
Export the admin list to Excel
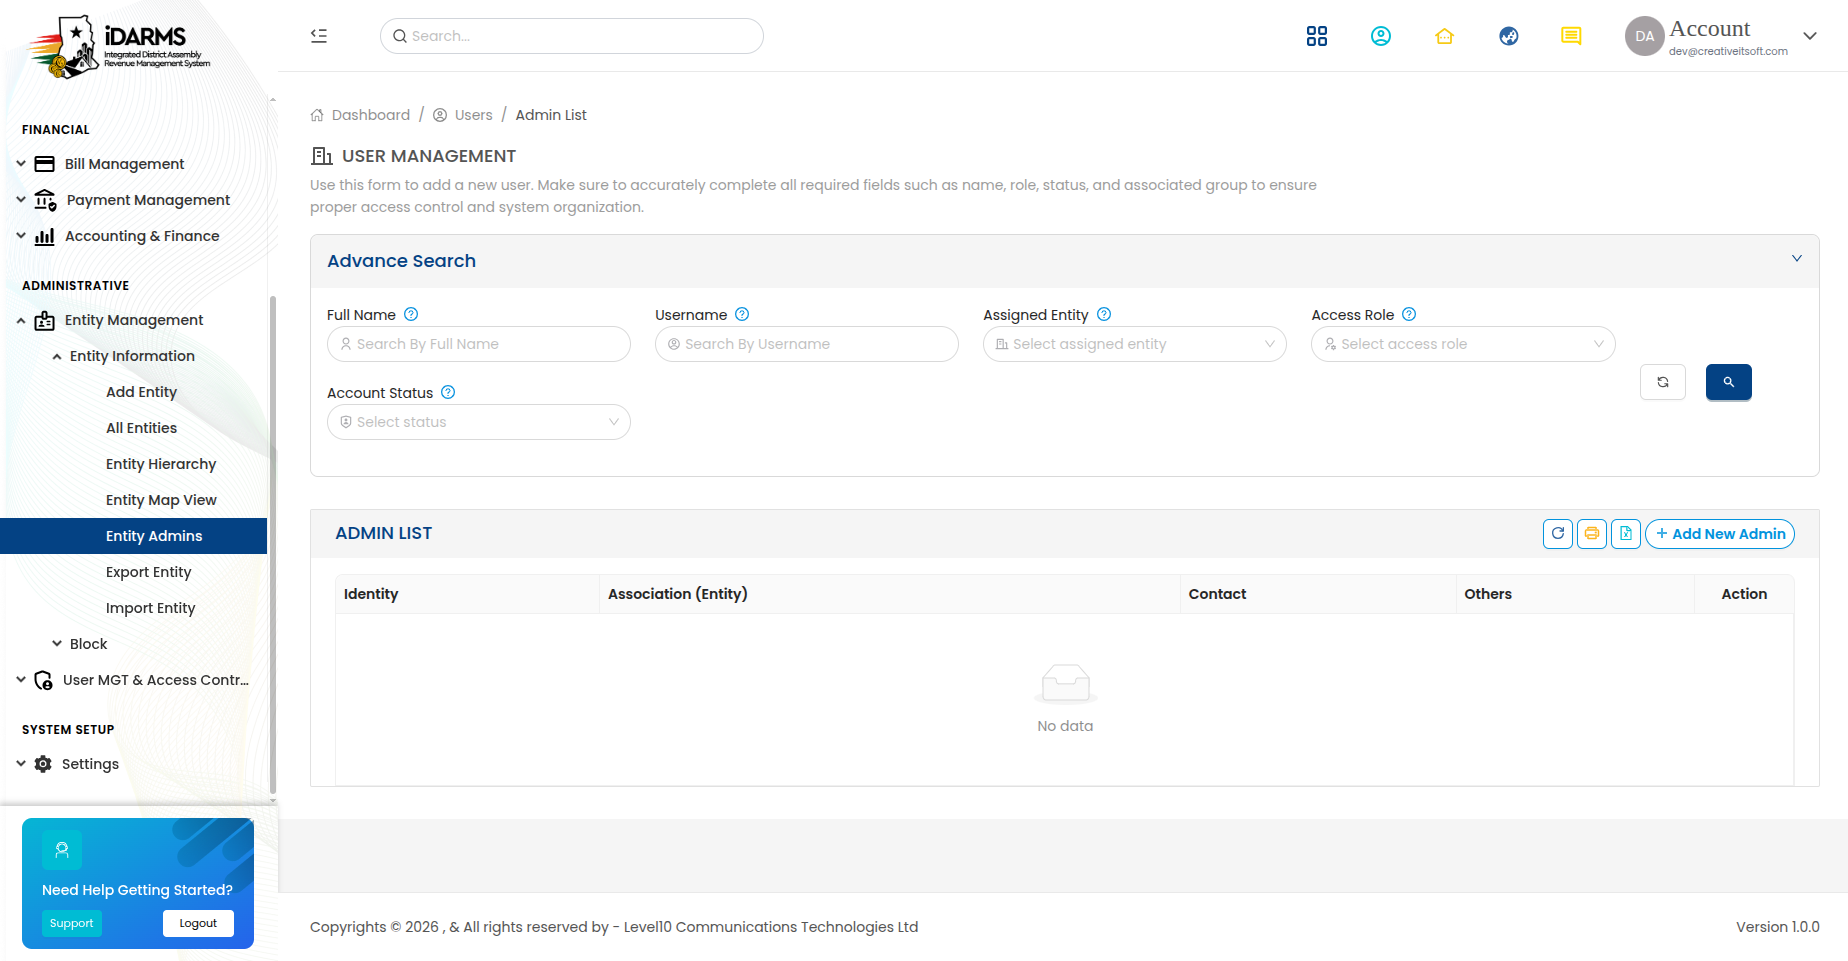(x=1626, y=534)
